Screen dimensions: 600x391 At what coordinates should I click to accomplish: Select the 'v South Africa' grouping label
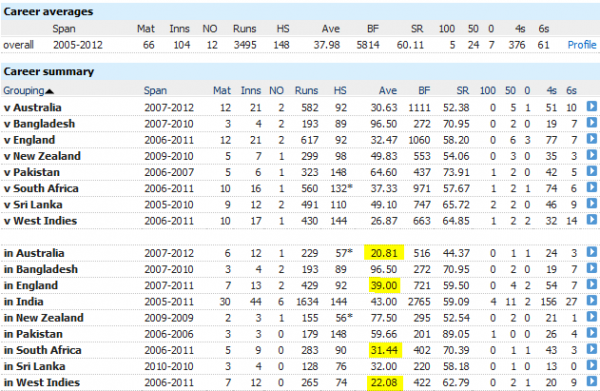point(41,188)
